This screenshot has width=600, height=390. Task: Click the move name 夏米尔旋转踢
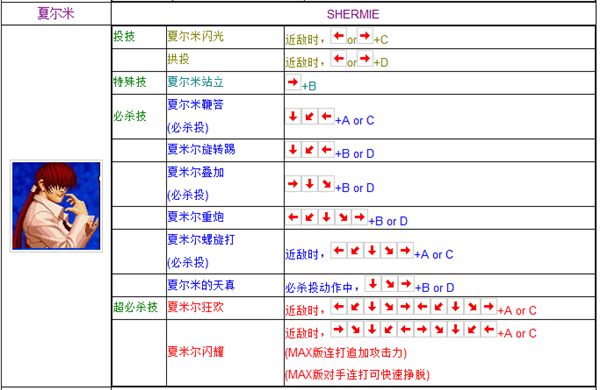pyautogui.click(x=201, y=149)
